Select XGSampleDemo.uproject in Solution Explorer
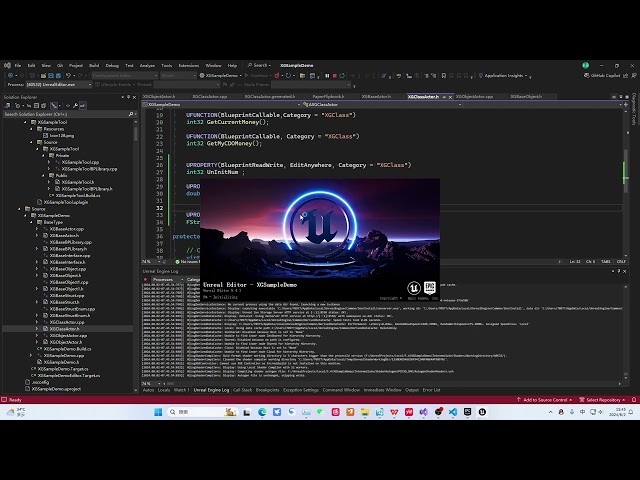 (56, 389)
